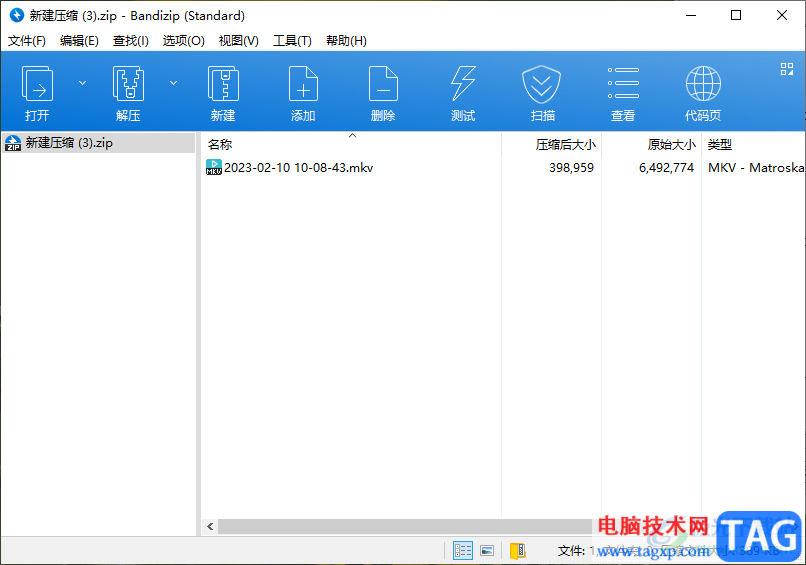Click the compressed size value 398,959
Viewport: 806px width, 565px height.
(x=571, y=168)
